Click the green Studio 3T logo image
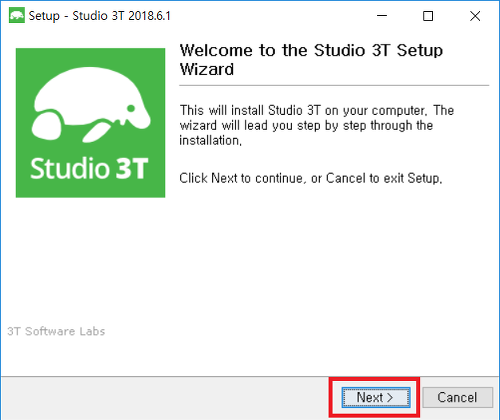This screenshot has width=500, height=420. pos(90,123)
